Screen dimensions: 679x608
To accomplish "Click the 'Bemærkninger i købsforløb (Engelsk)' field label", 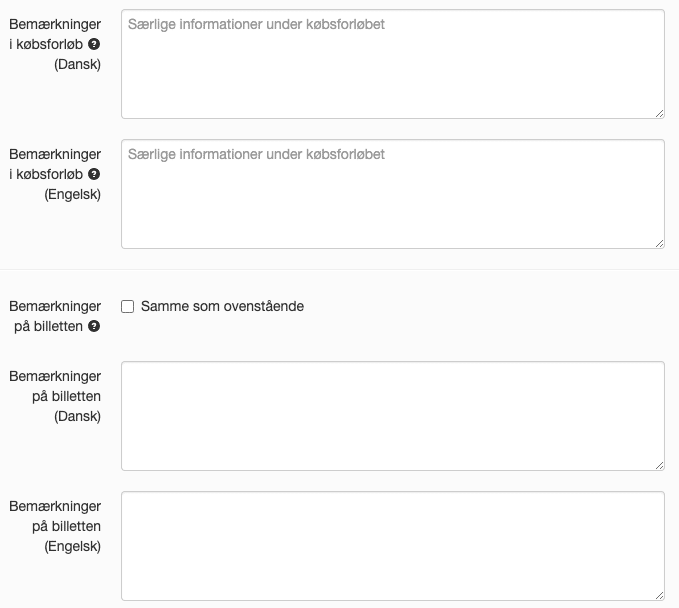I will click(x=55, y=174).
